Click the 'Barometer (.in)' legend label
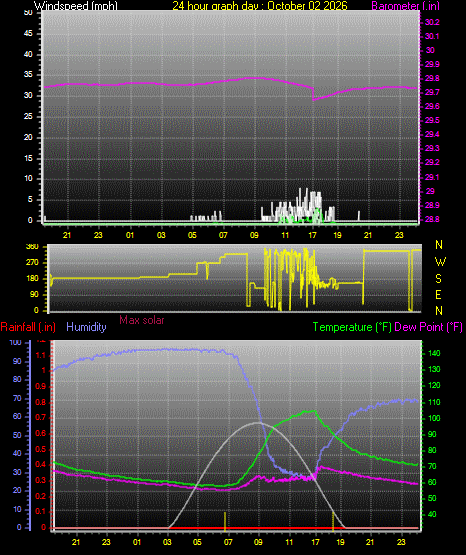The width and height of the screenshot is (466, 555). 405,6
